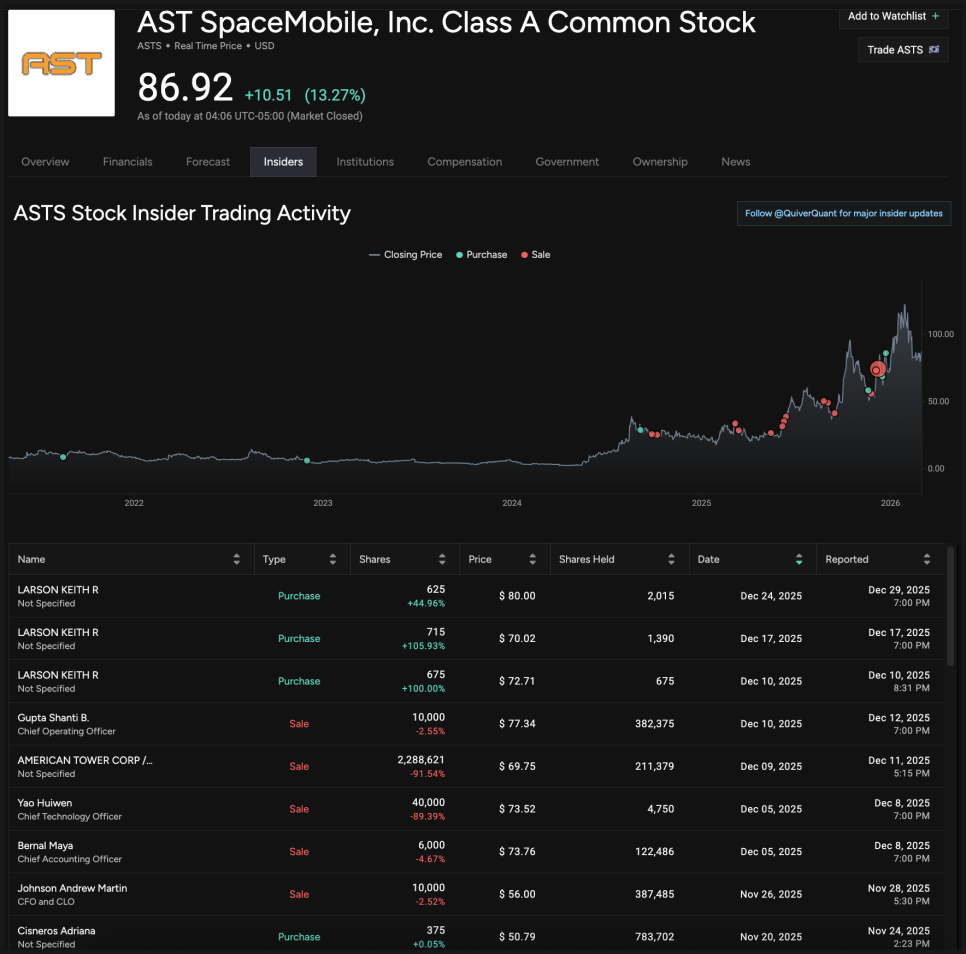This screenshot has height=954, width=966.
Task: Click the AST SpaceMobile company logo
Action: pyautogui.click(x=61, y=64)
